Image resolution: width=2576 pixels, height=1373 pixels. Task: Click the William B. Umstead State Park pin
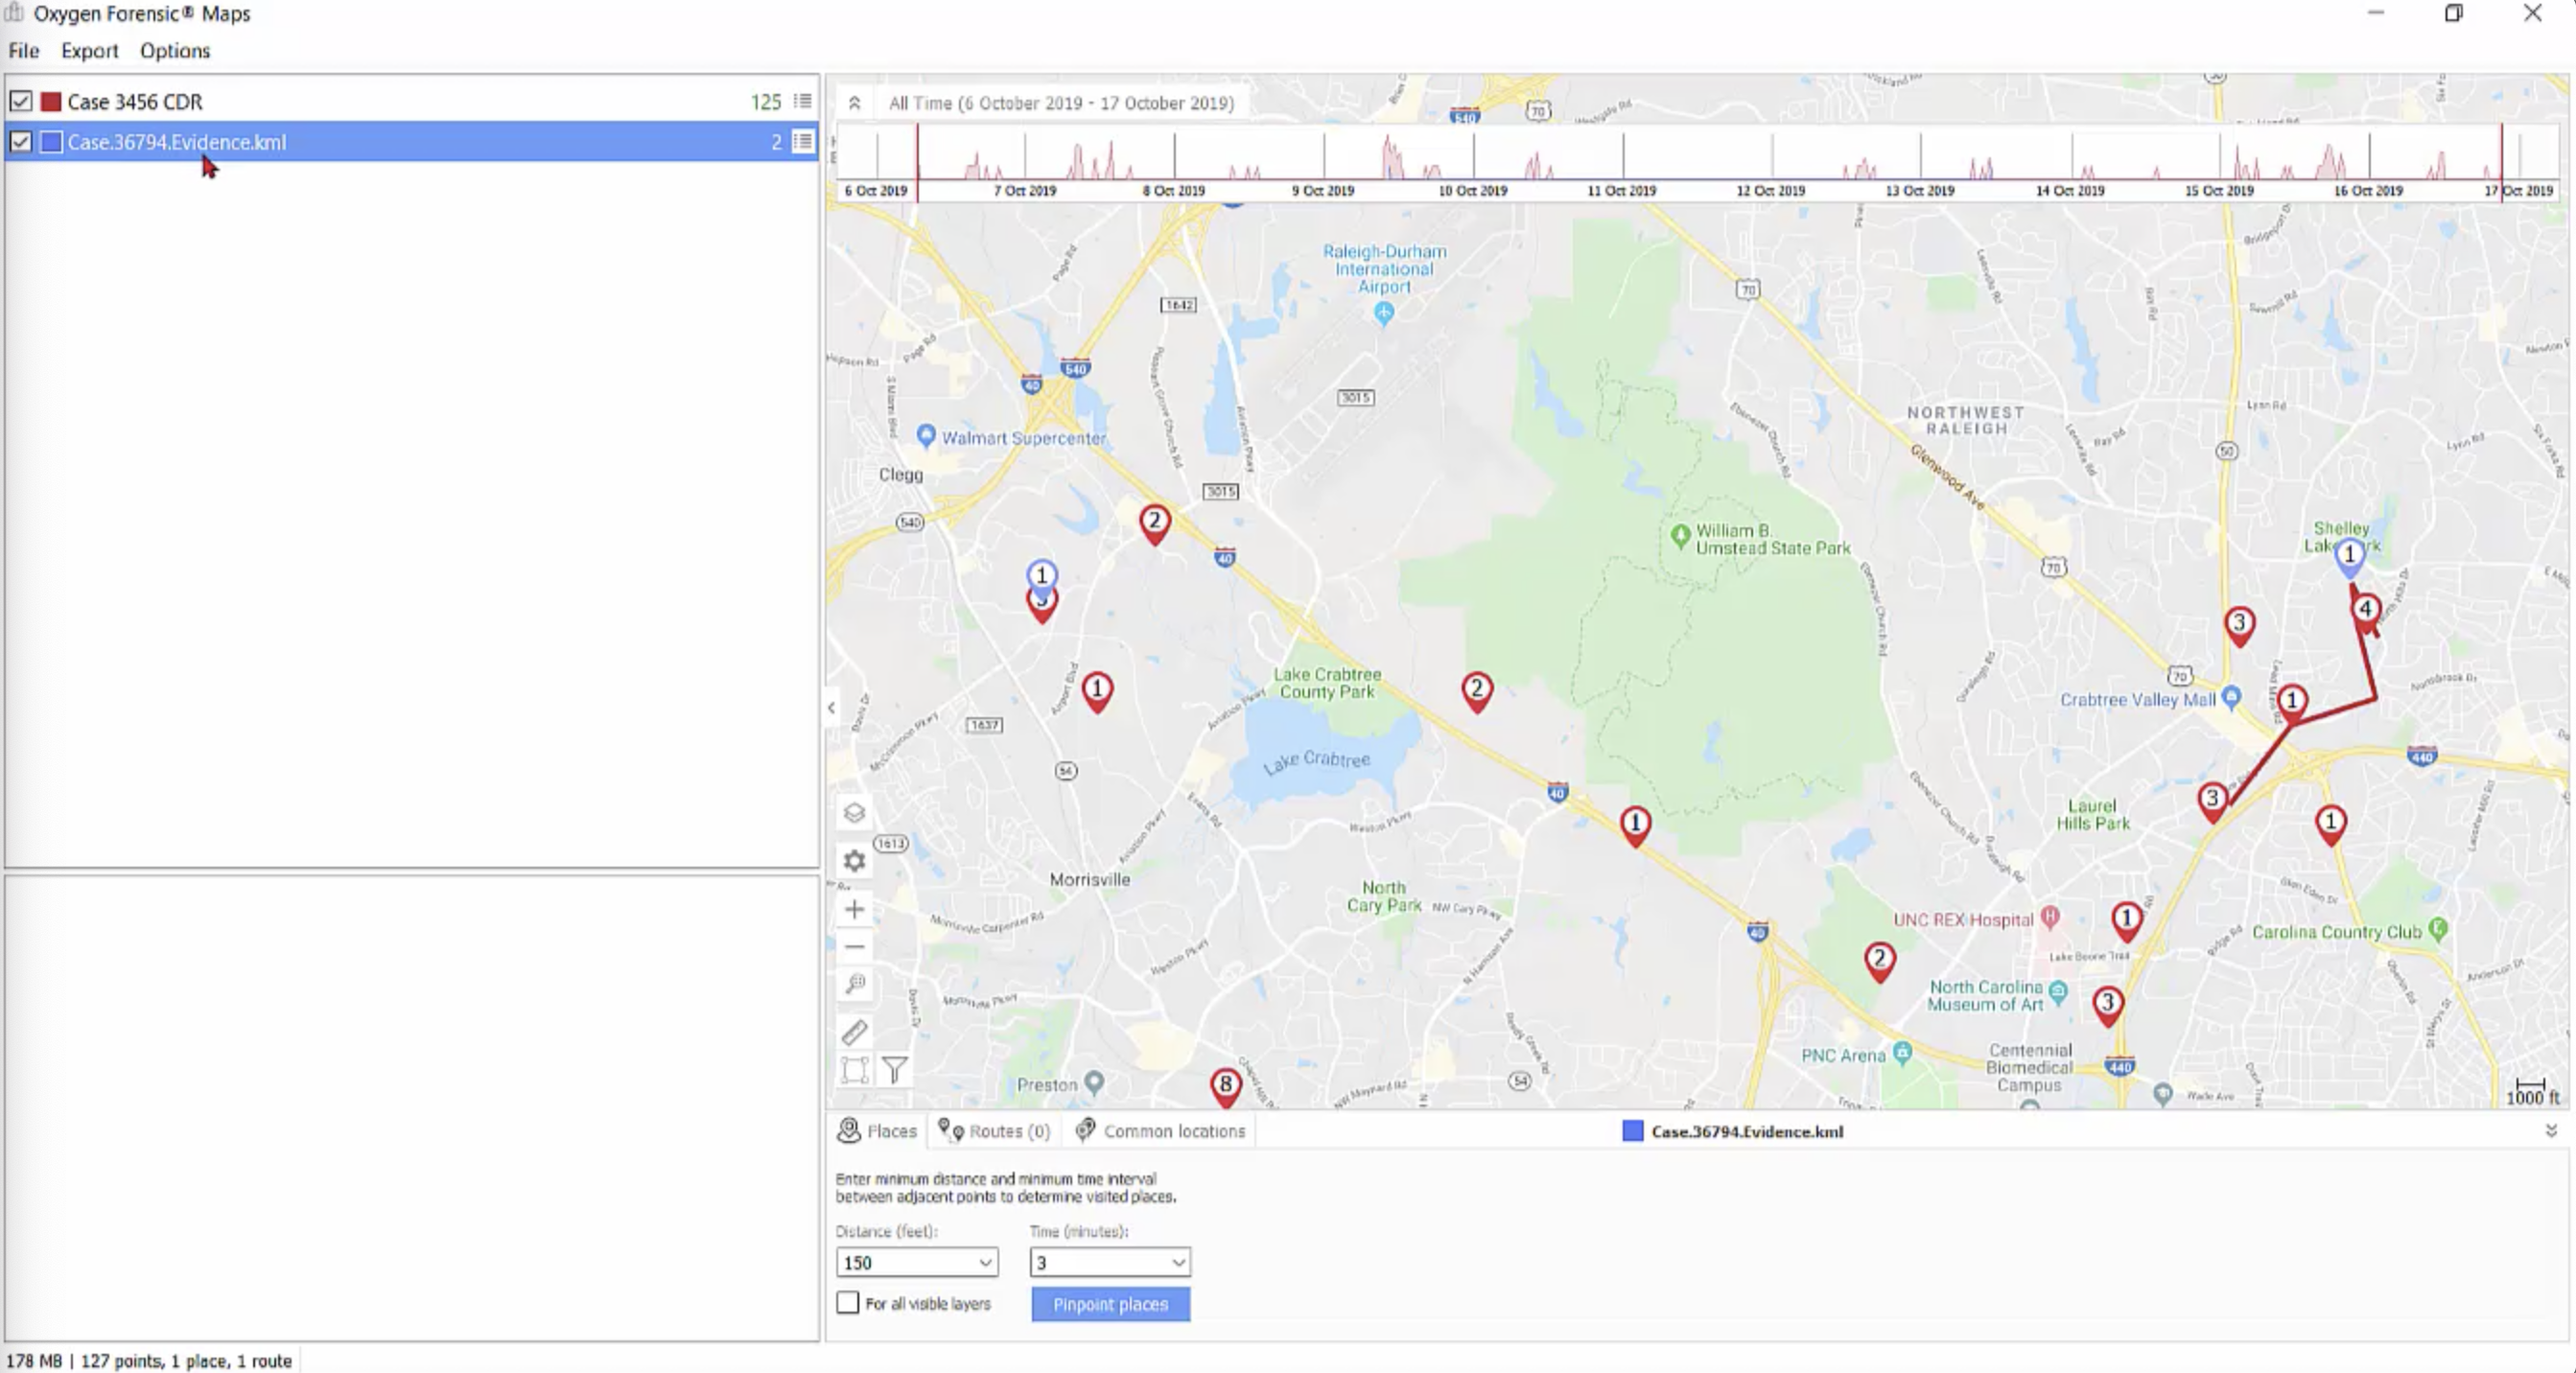(x=1681, y=535)
